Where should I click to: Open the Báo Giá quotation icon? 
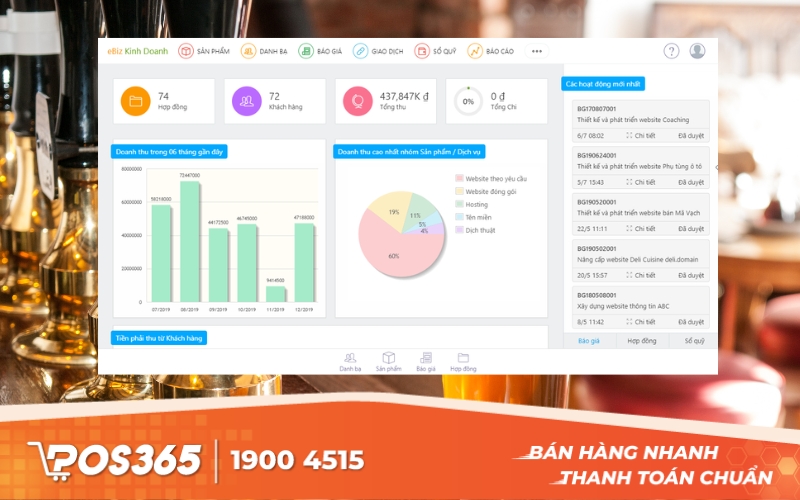[306, 51]
